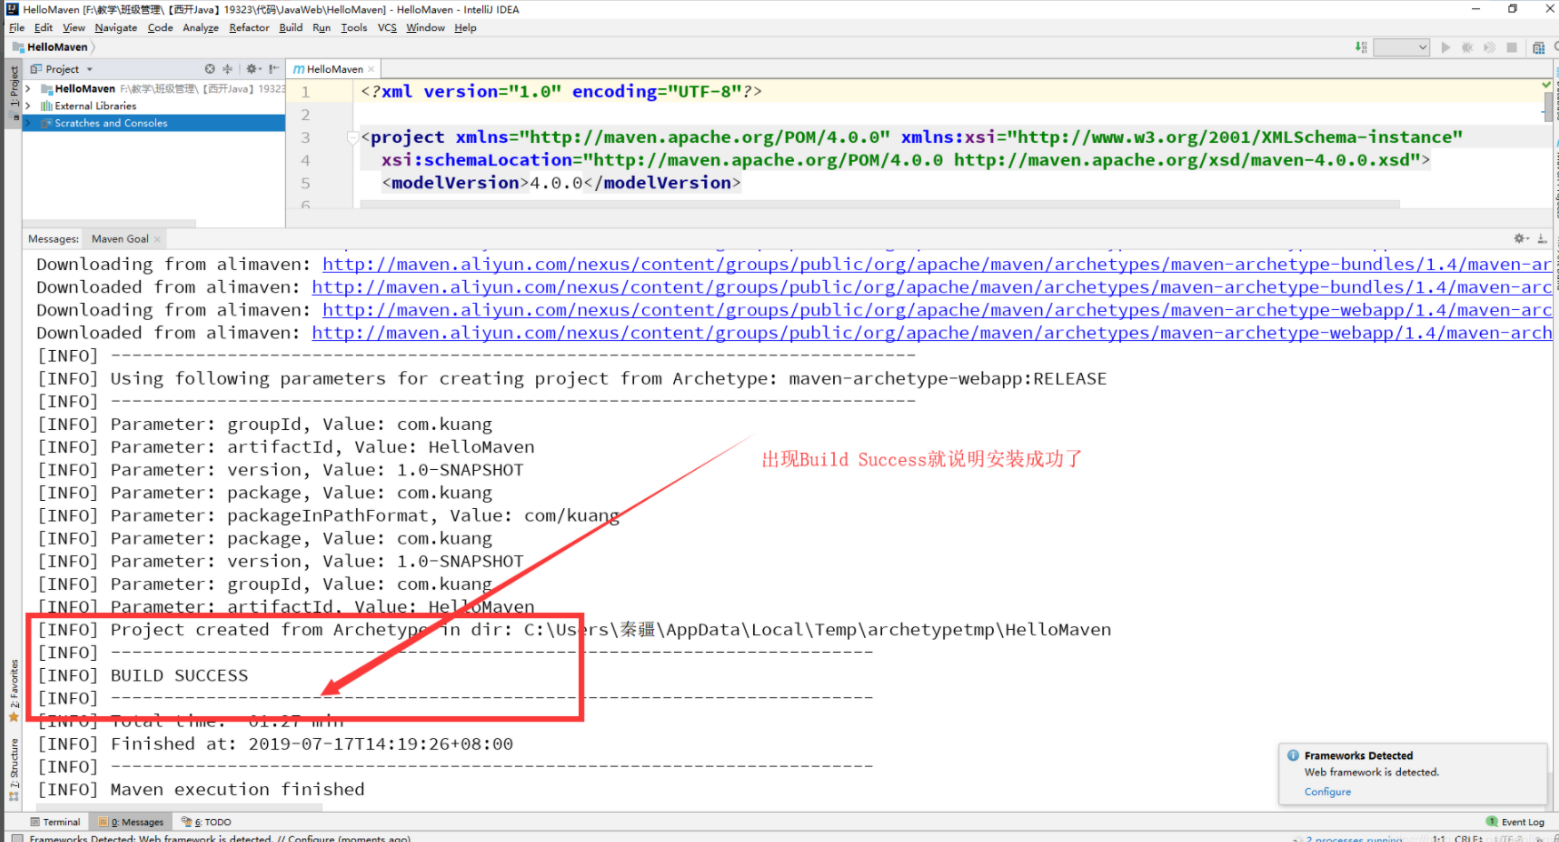Click the scroll-from-source target icon
1559x842 pixels.
click(210, 69)
